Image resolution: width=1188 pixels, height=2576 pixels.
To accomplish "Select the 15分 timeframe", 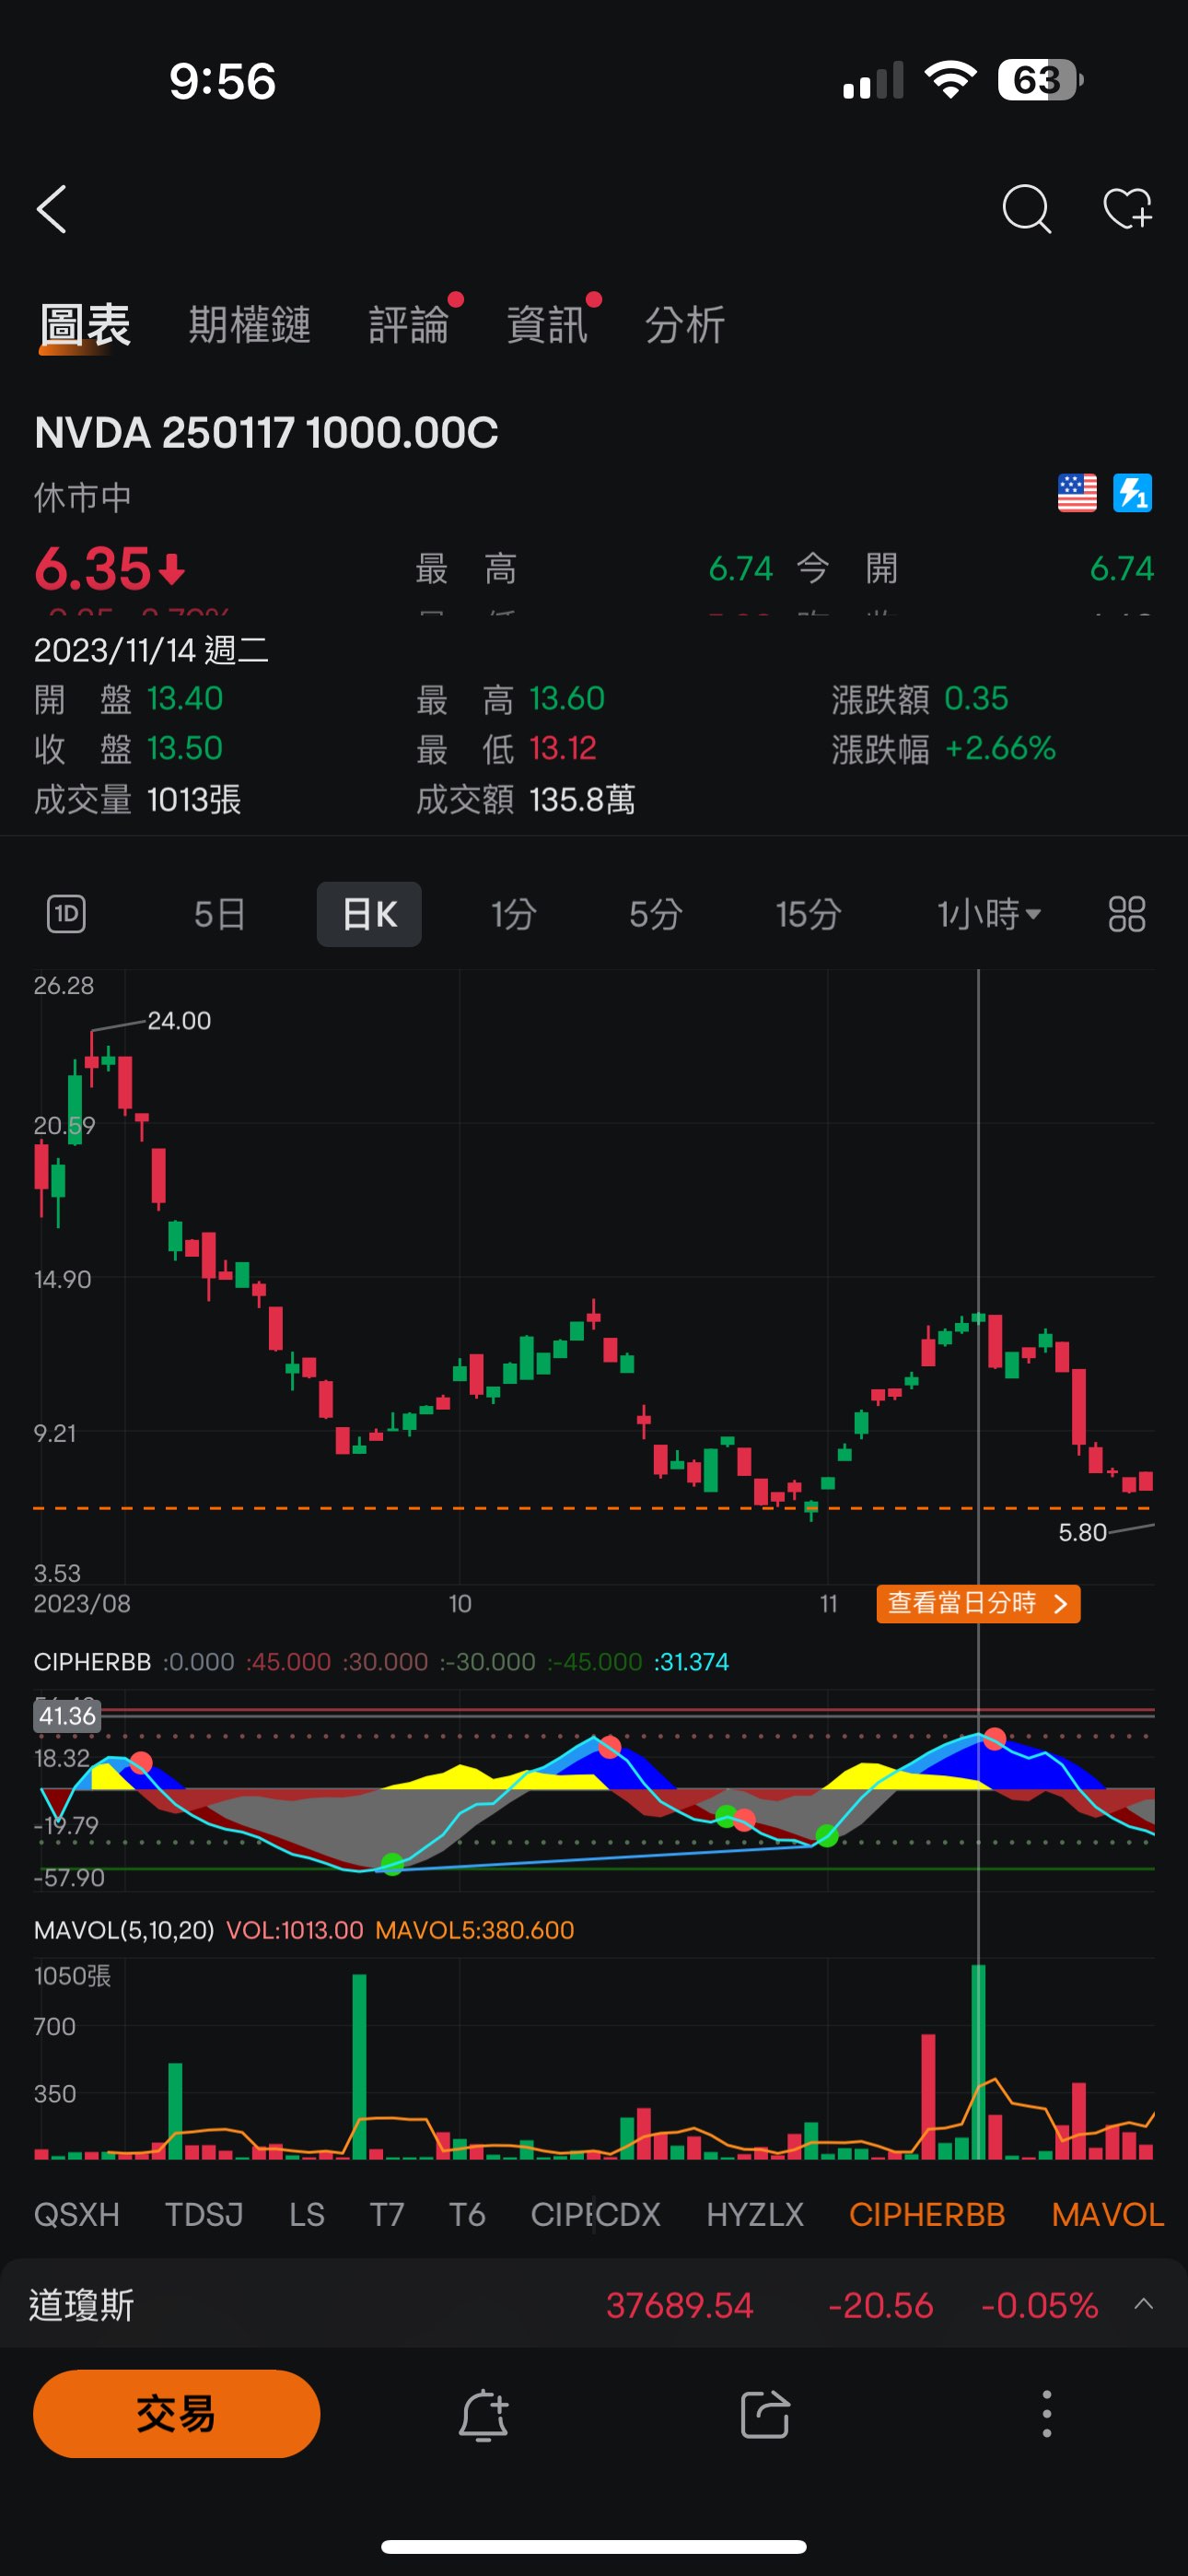I will tap(808, 914).
